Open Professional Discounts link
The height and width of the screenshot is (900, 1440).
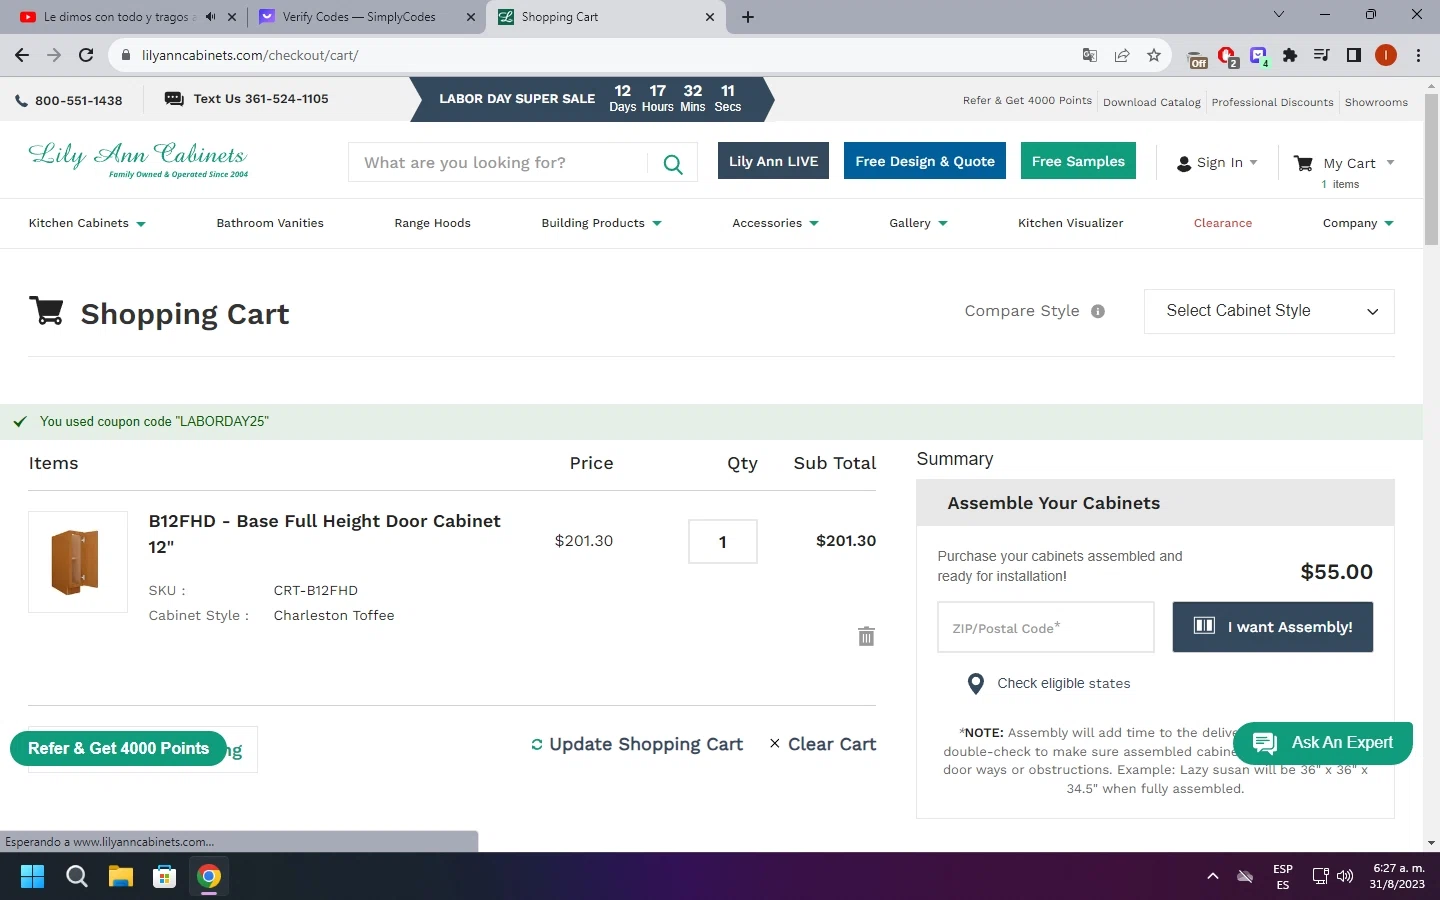point(1272,102)
